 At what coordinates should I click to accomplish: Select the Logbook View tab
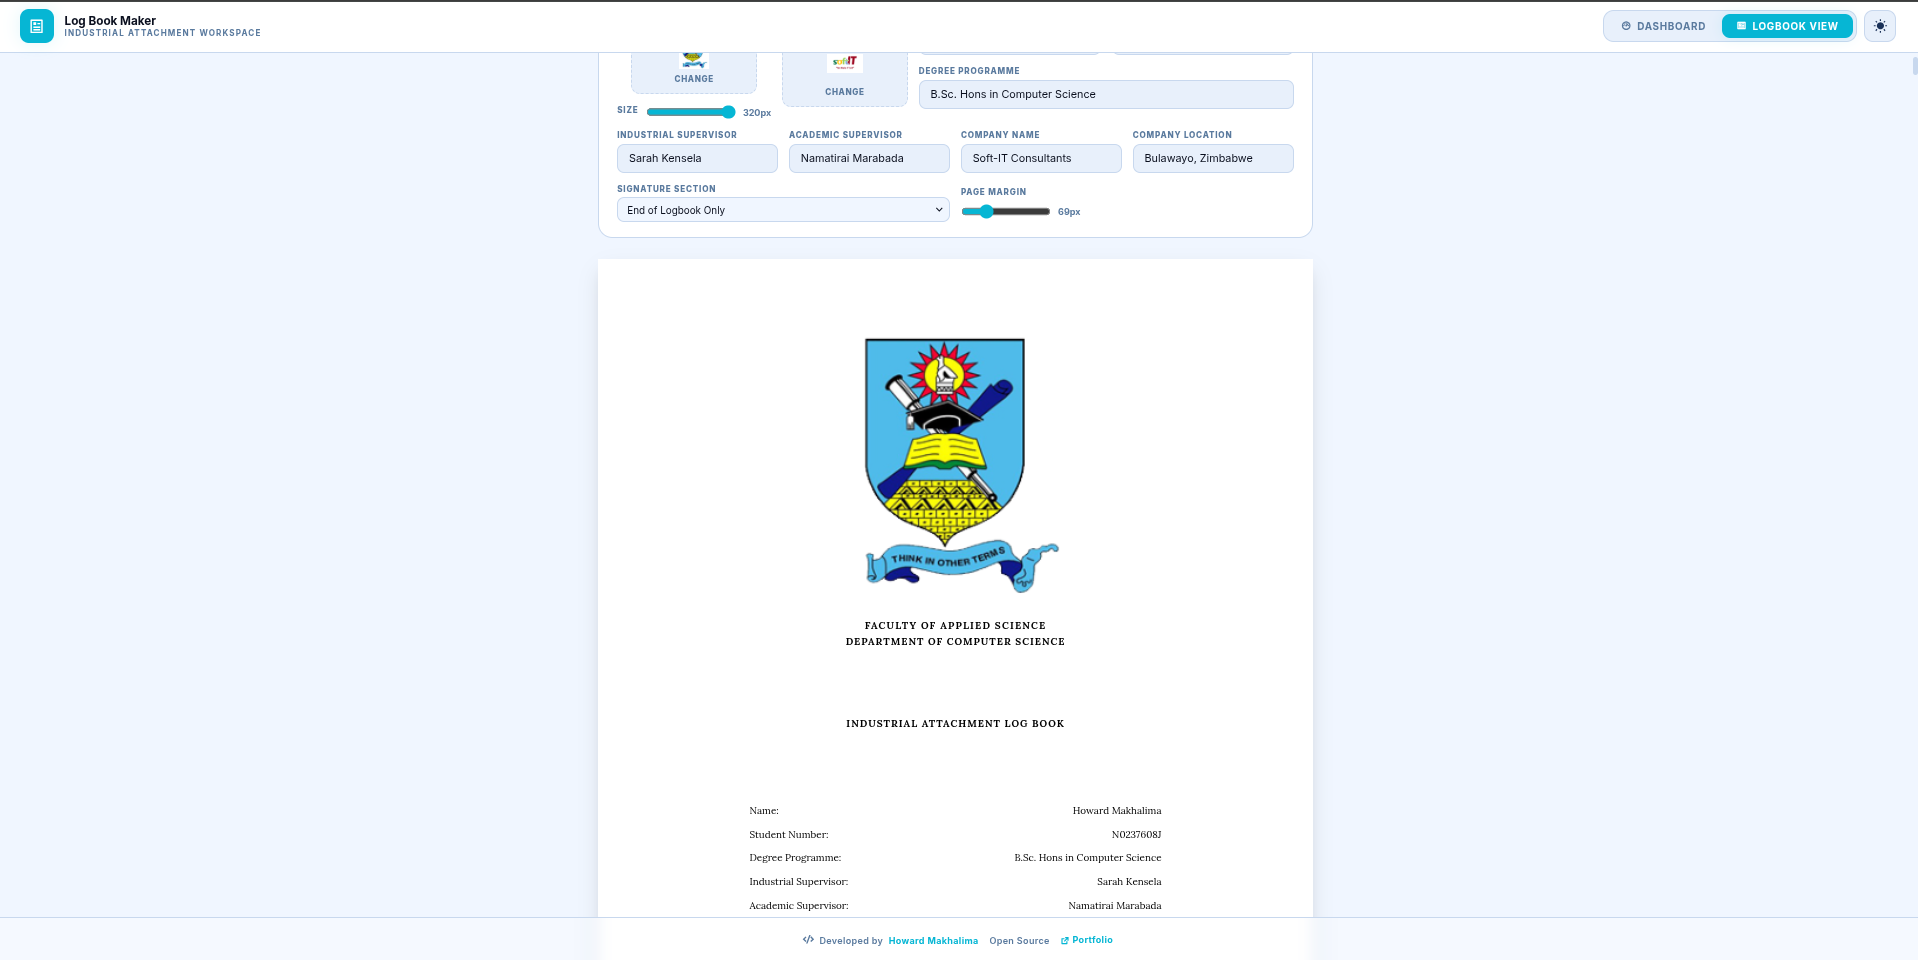(1787, 26)
